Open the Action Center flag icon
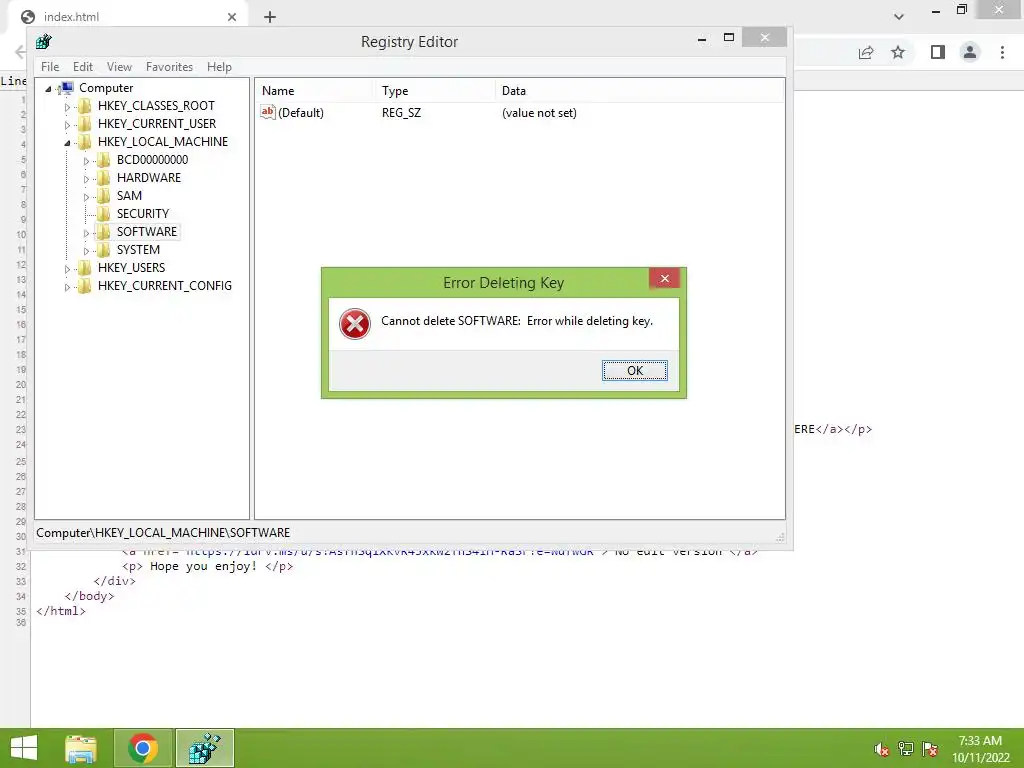1024x768 pixels. [x=930, y=749]
